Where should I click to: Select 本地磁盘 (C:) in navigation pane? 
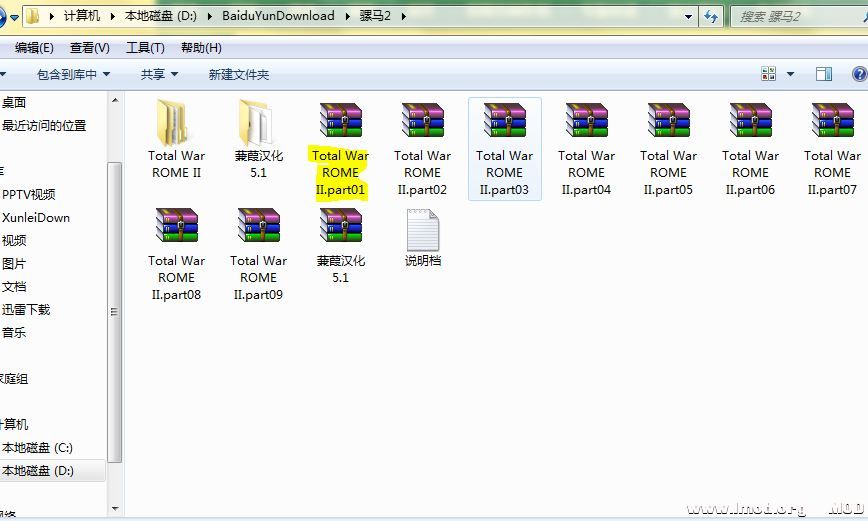38,448
